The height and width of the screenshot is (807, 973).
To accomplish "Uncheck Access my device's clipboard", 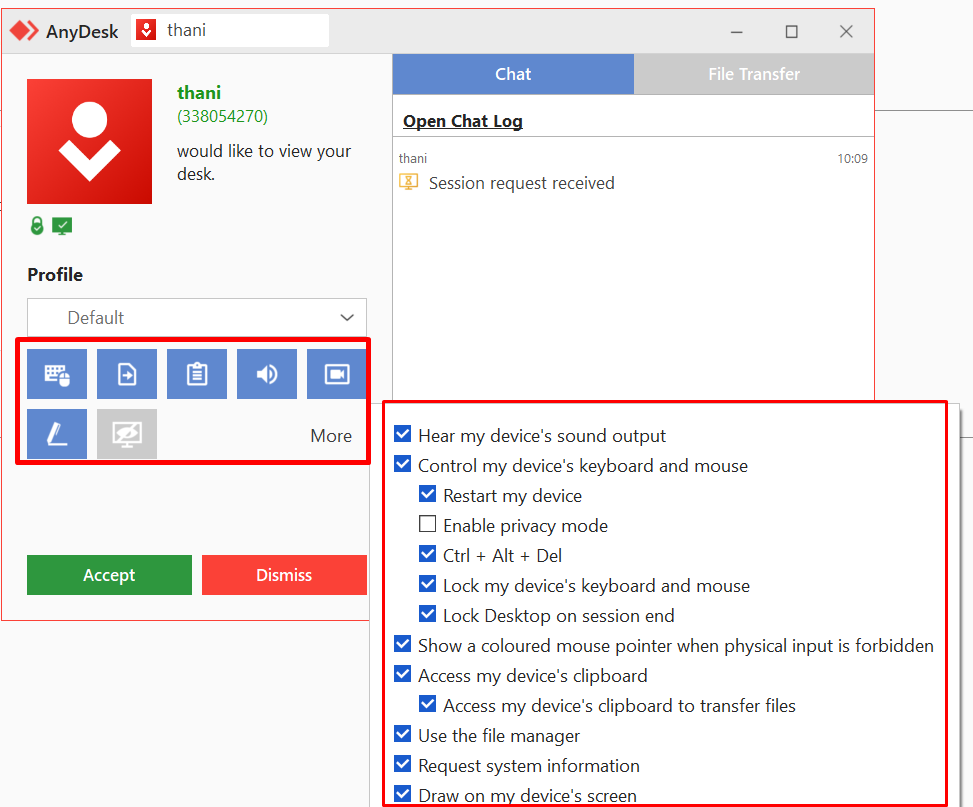I will tap(403, 674).
